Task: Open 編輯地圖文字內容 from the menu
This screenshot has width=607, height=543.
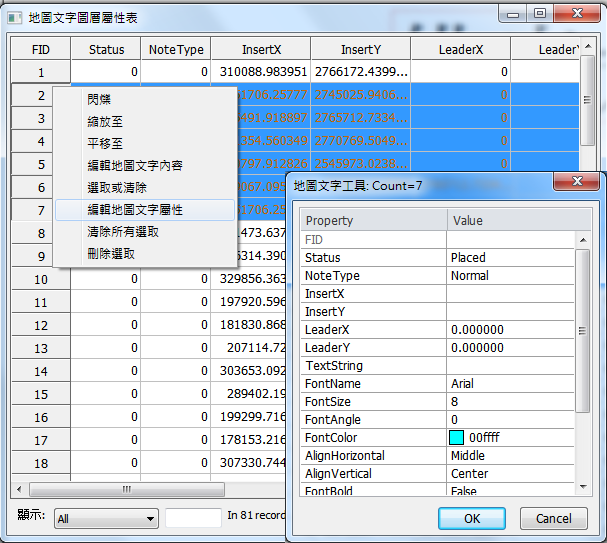Action: click(x=134, y=165)
